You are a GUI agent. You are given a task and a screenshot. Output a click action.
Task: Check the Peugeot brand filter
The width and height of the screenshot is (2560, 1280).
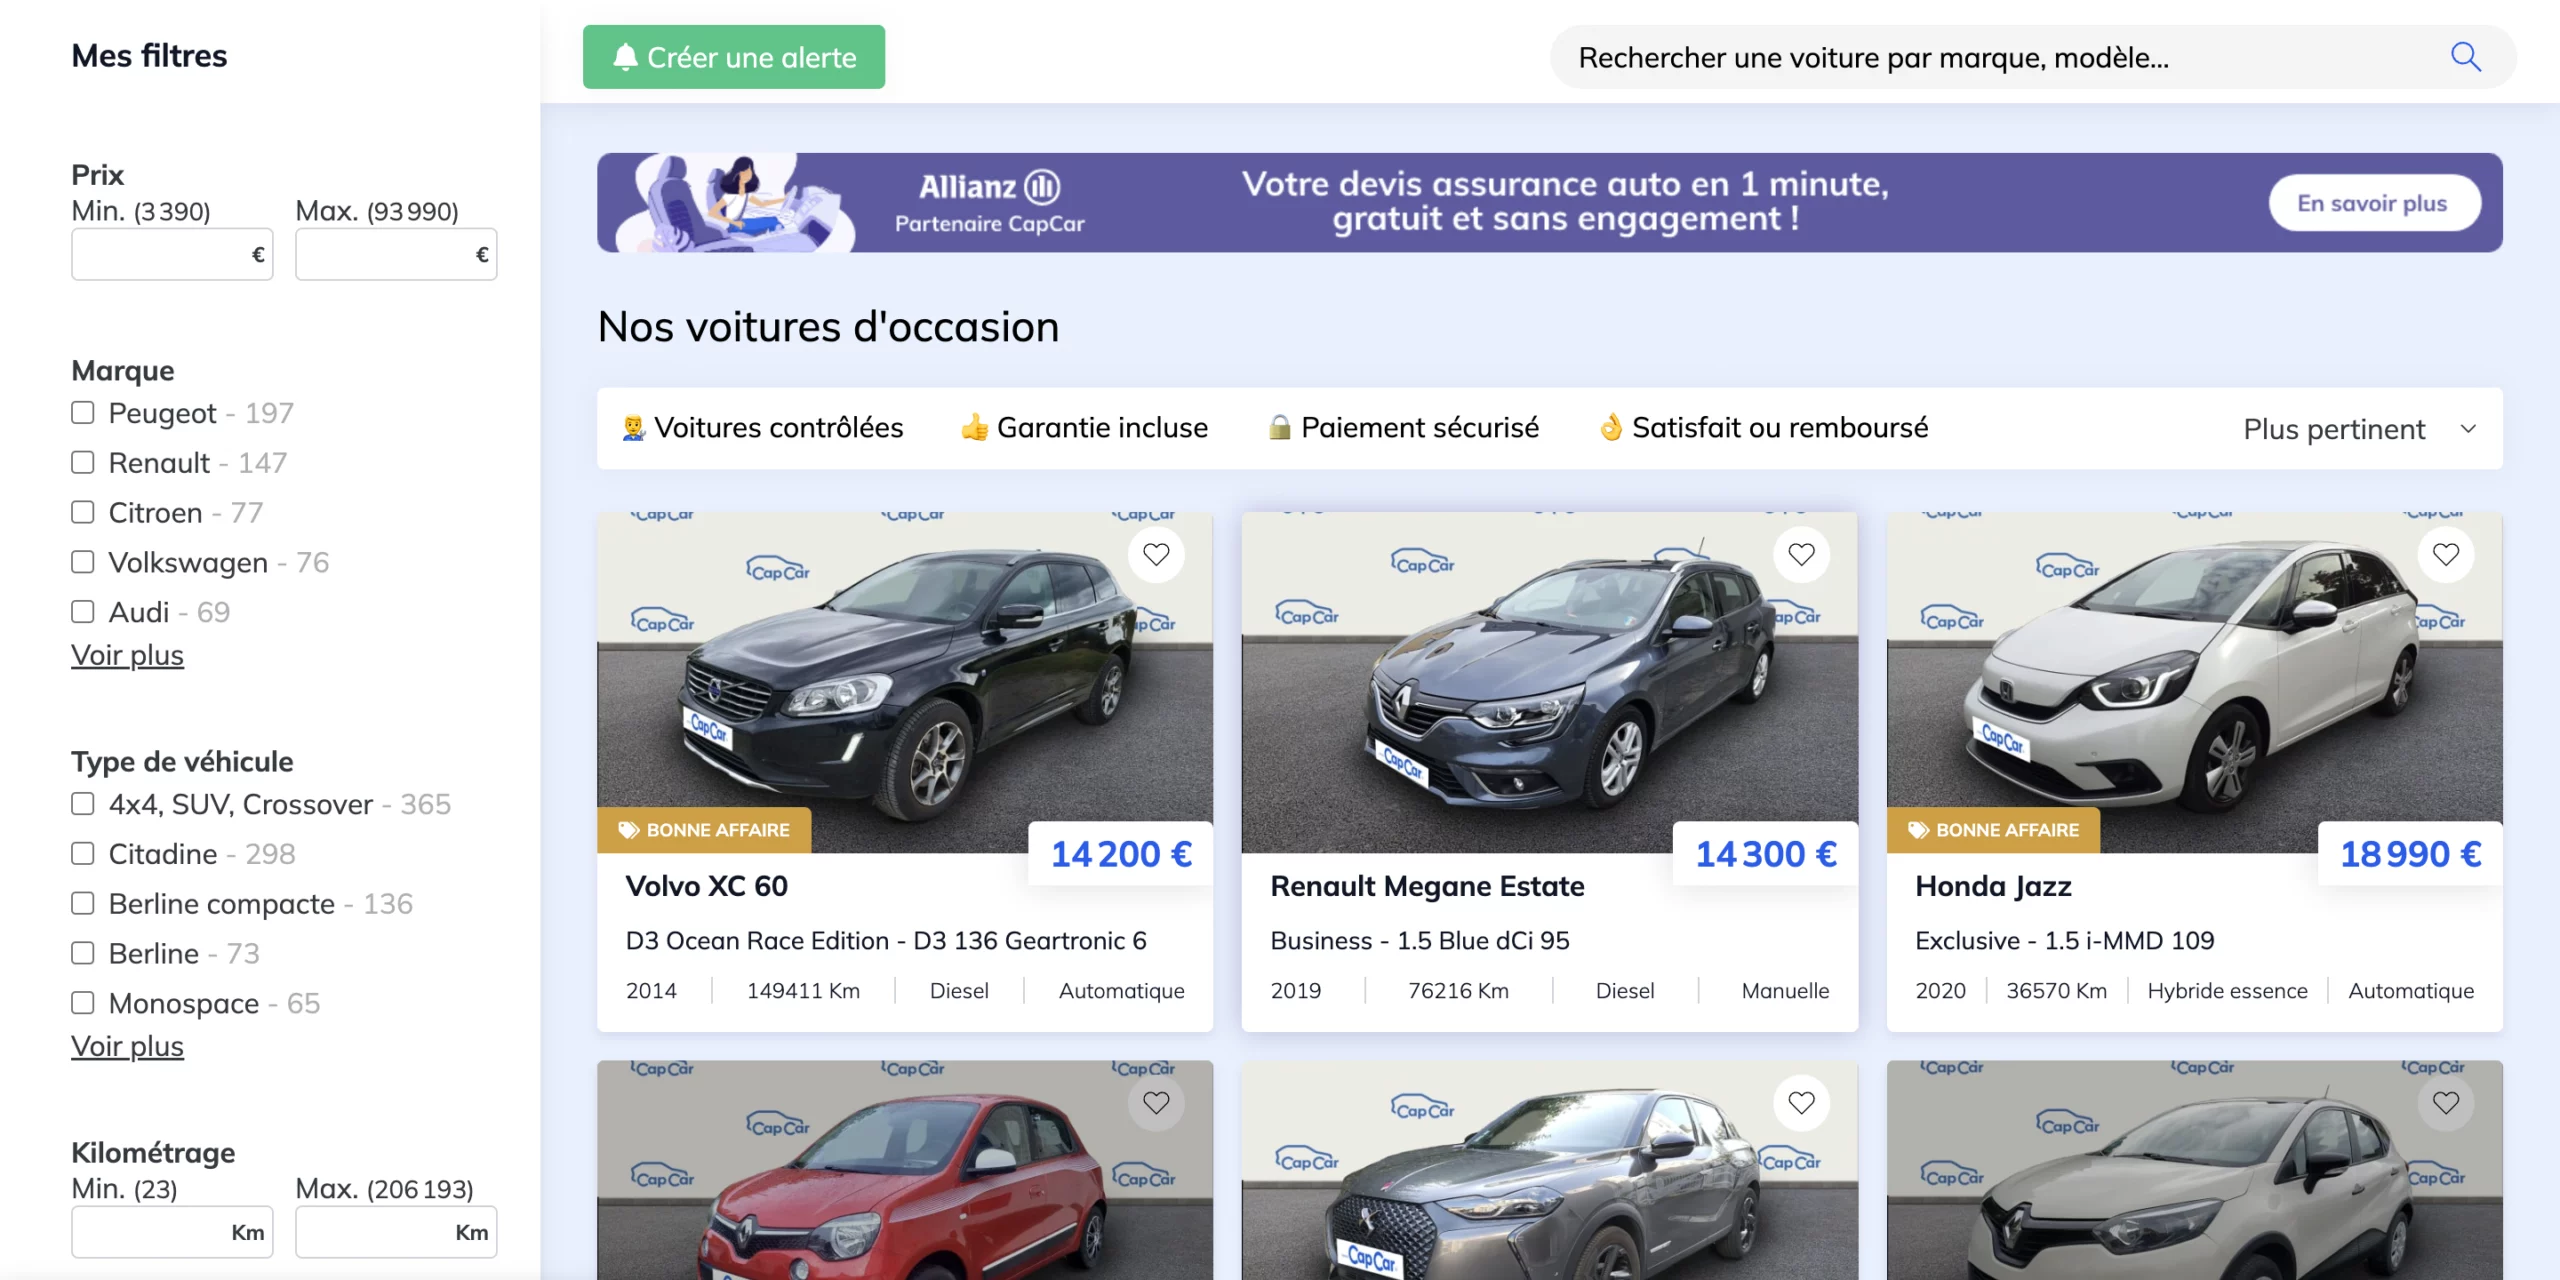click(83, 413)
